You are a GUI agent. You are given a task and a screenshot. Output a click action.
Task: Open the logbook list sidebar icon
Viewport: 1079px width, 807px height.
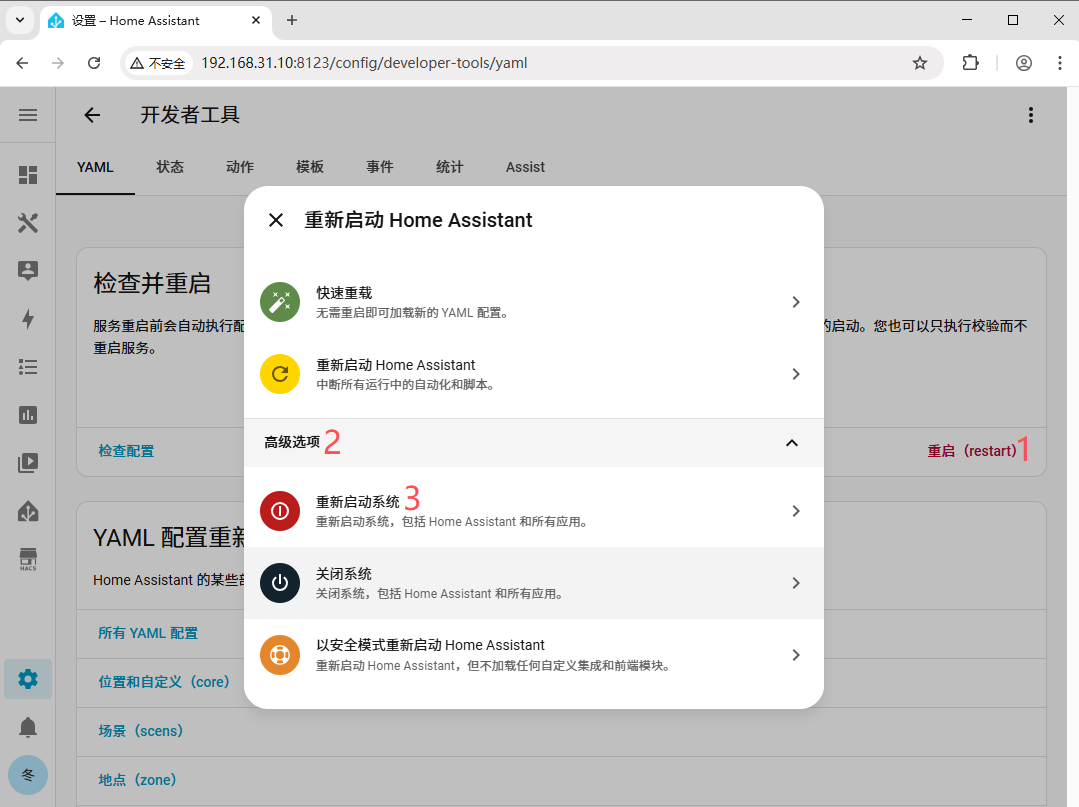28,367
